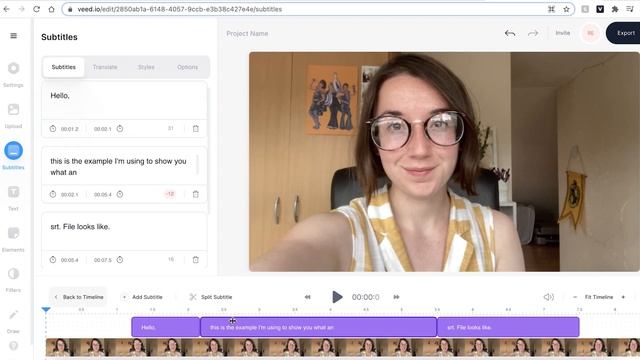
Task: Open the Upload panel
Action: click(13, 115)
